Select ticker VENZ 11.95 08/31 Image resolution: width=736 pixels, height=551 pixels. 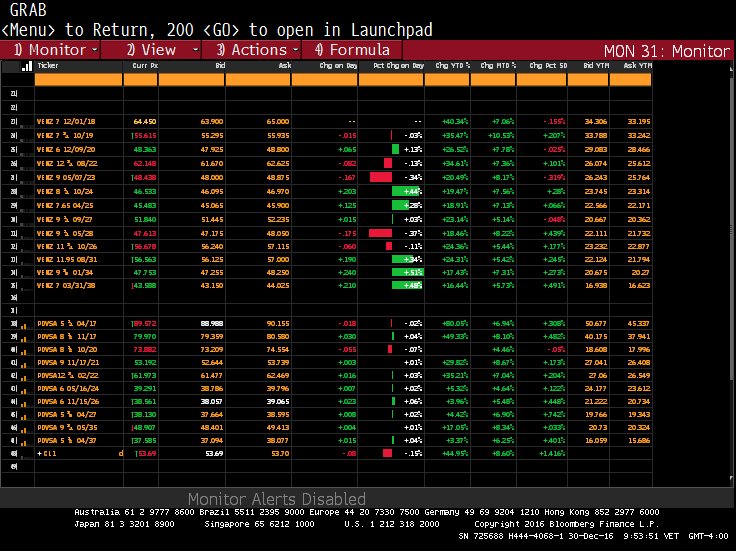(x=66, y=260)
